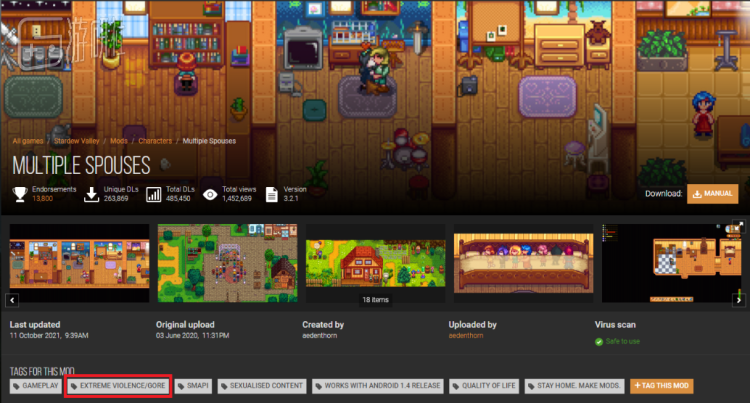This screenshot has height=403, width=750.
Task: Open the Characters category breadcrumb
Action: click(x=155, y=141)
